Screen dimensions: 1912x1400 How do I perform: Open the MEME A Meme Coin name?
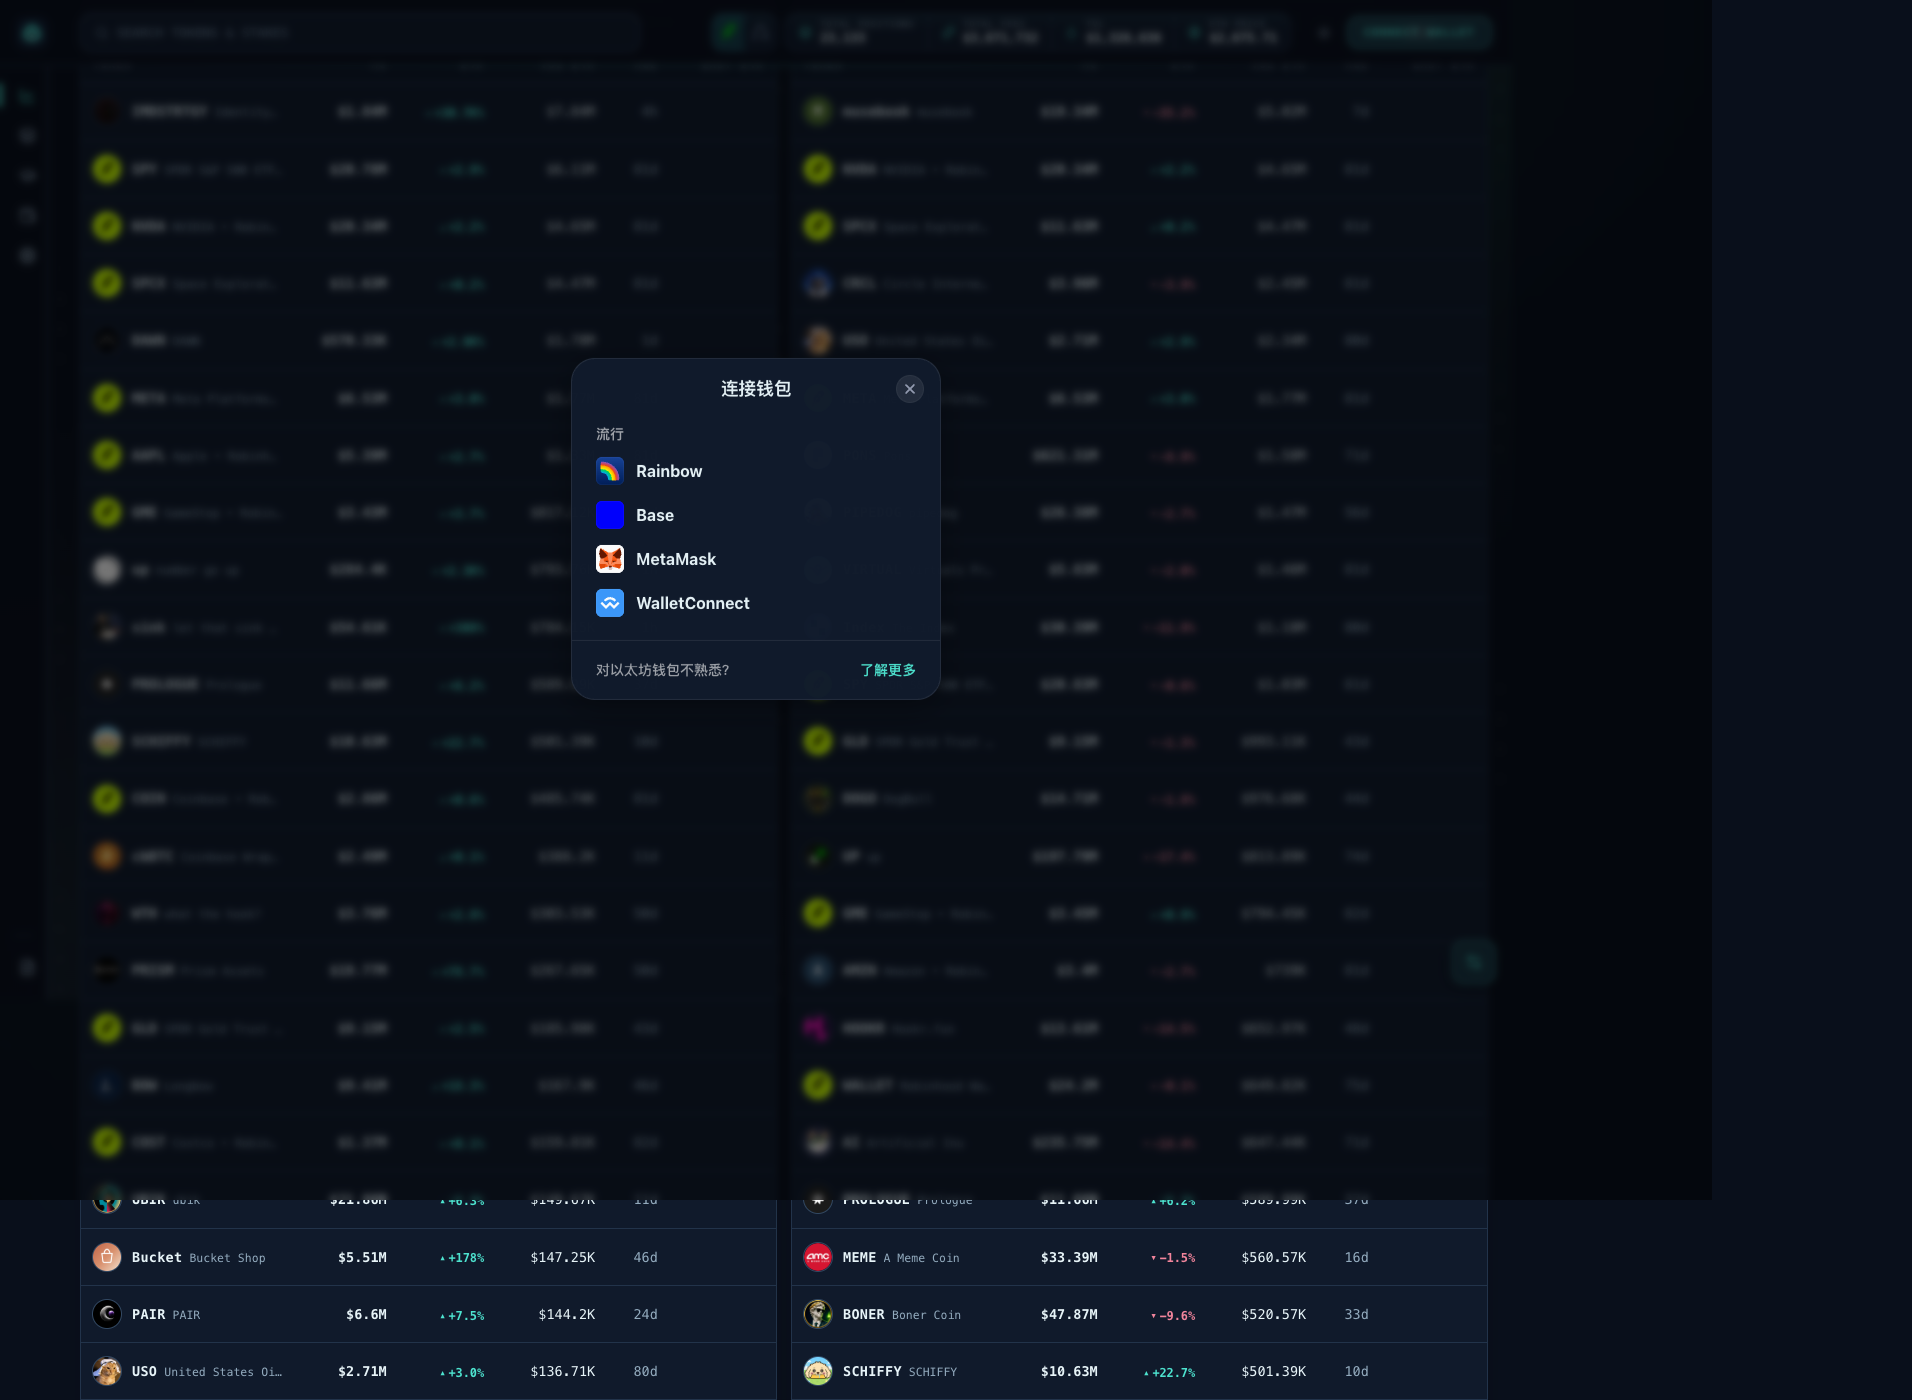(901, 1258)
